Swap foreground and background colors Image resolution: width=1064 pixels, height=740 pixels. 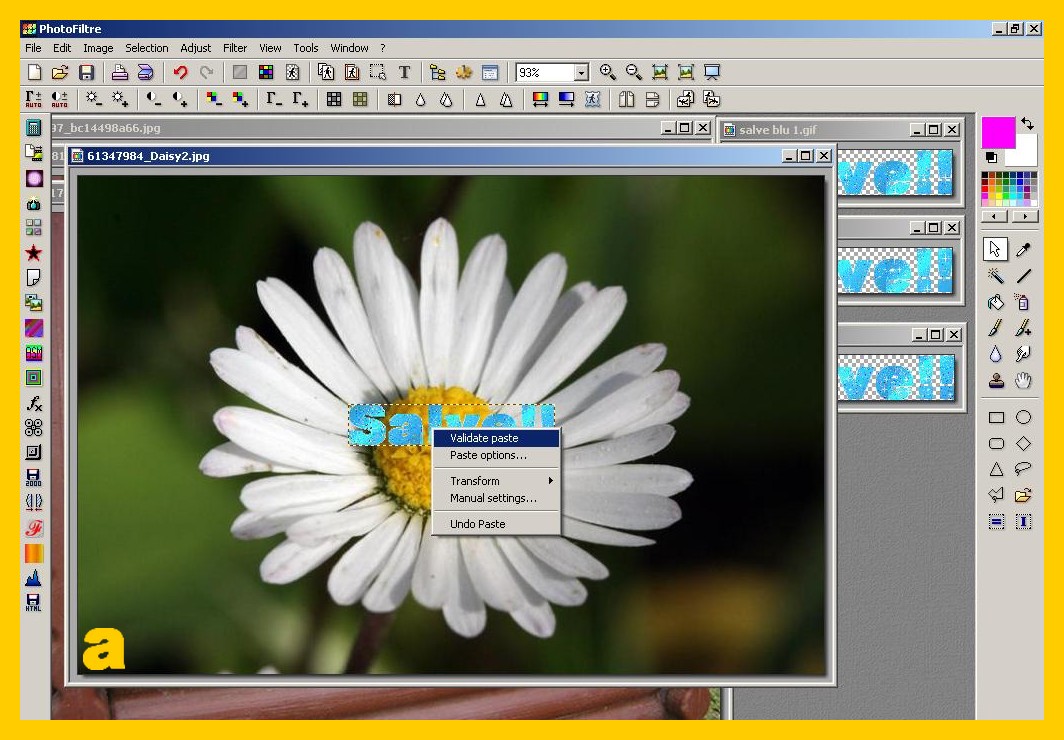click(1027, 124)
